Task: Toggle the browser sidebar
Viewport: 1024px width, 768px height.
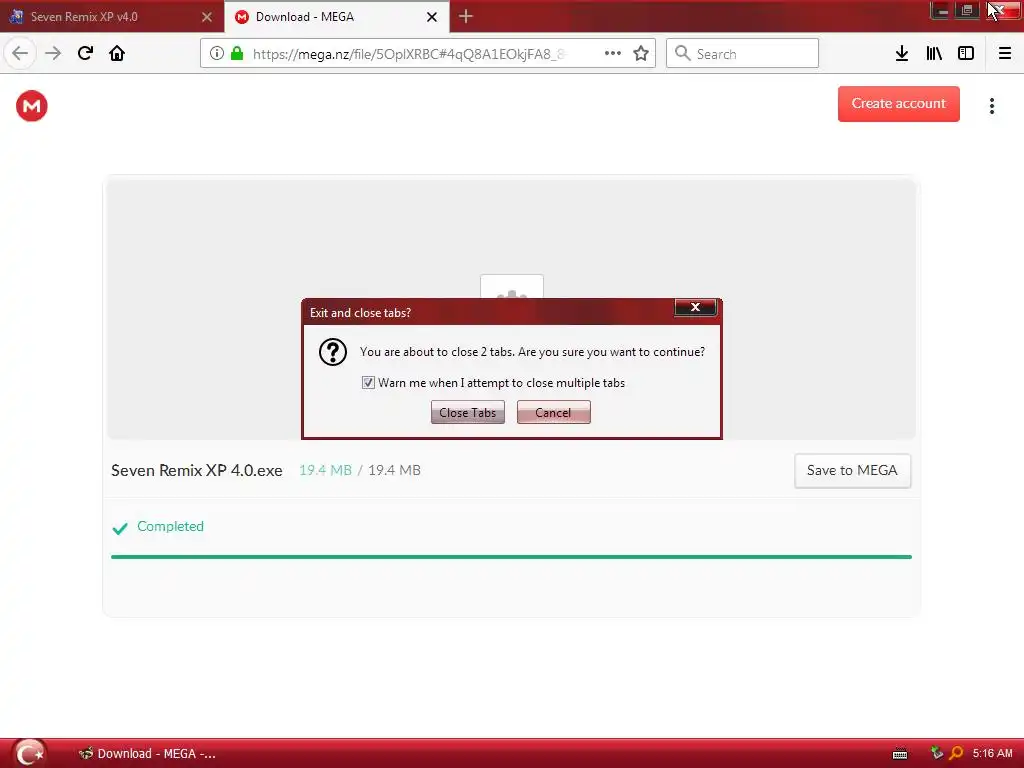Action: 966,54
